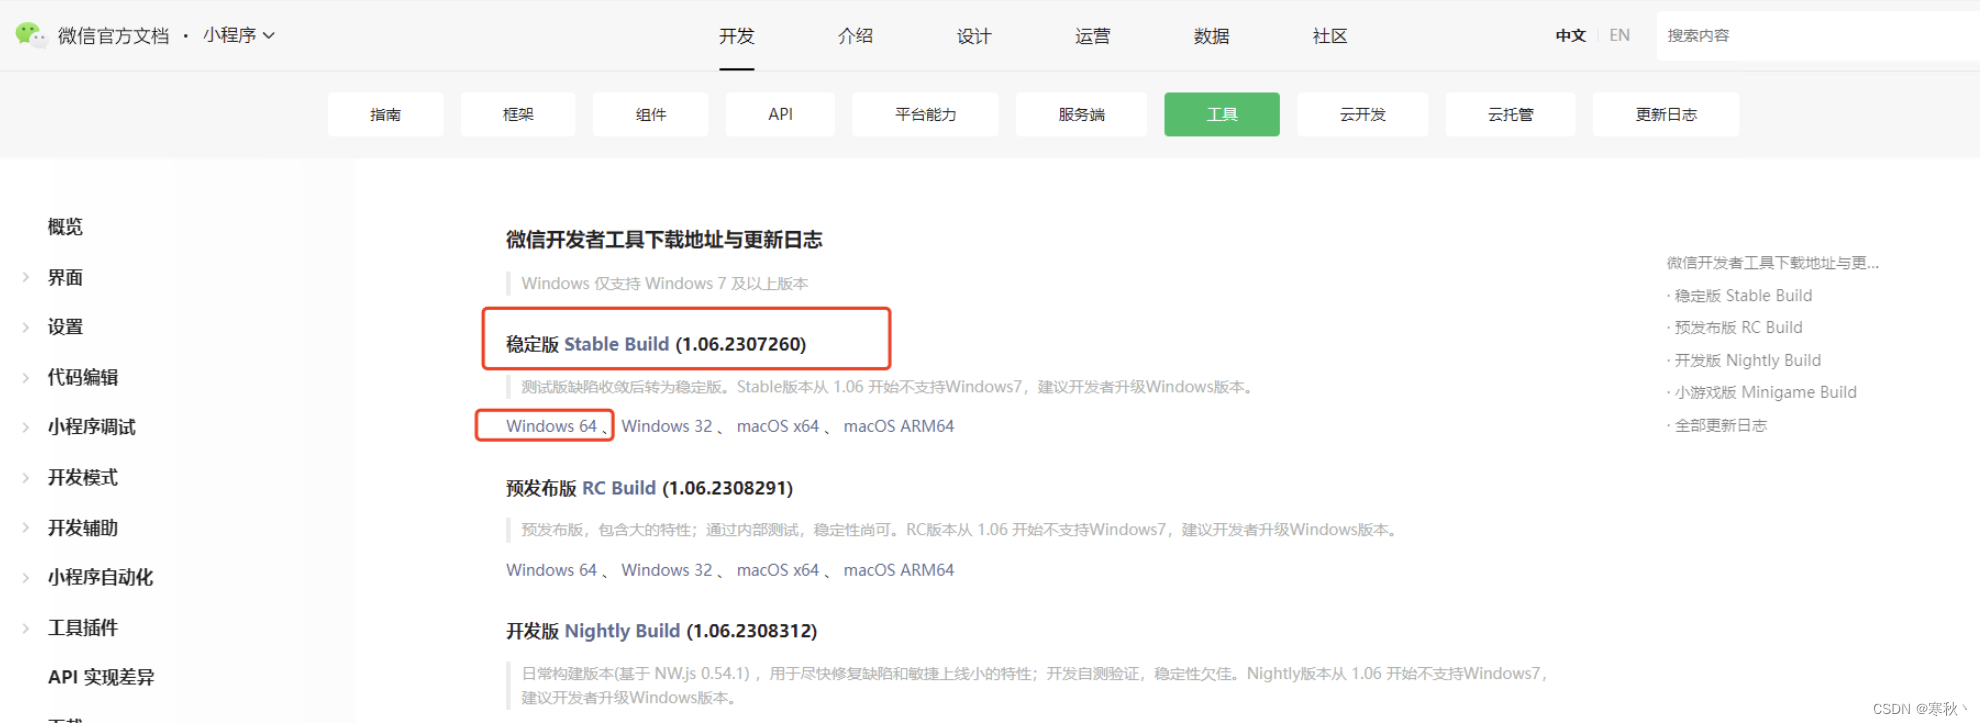Switch language to EN
1982x726 pixels.
click(1620, 35)
